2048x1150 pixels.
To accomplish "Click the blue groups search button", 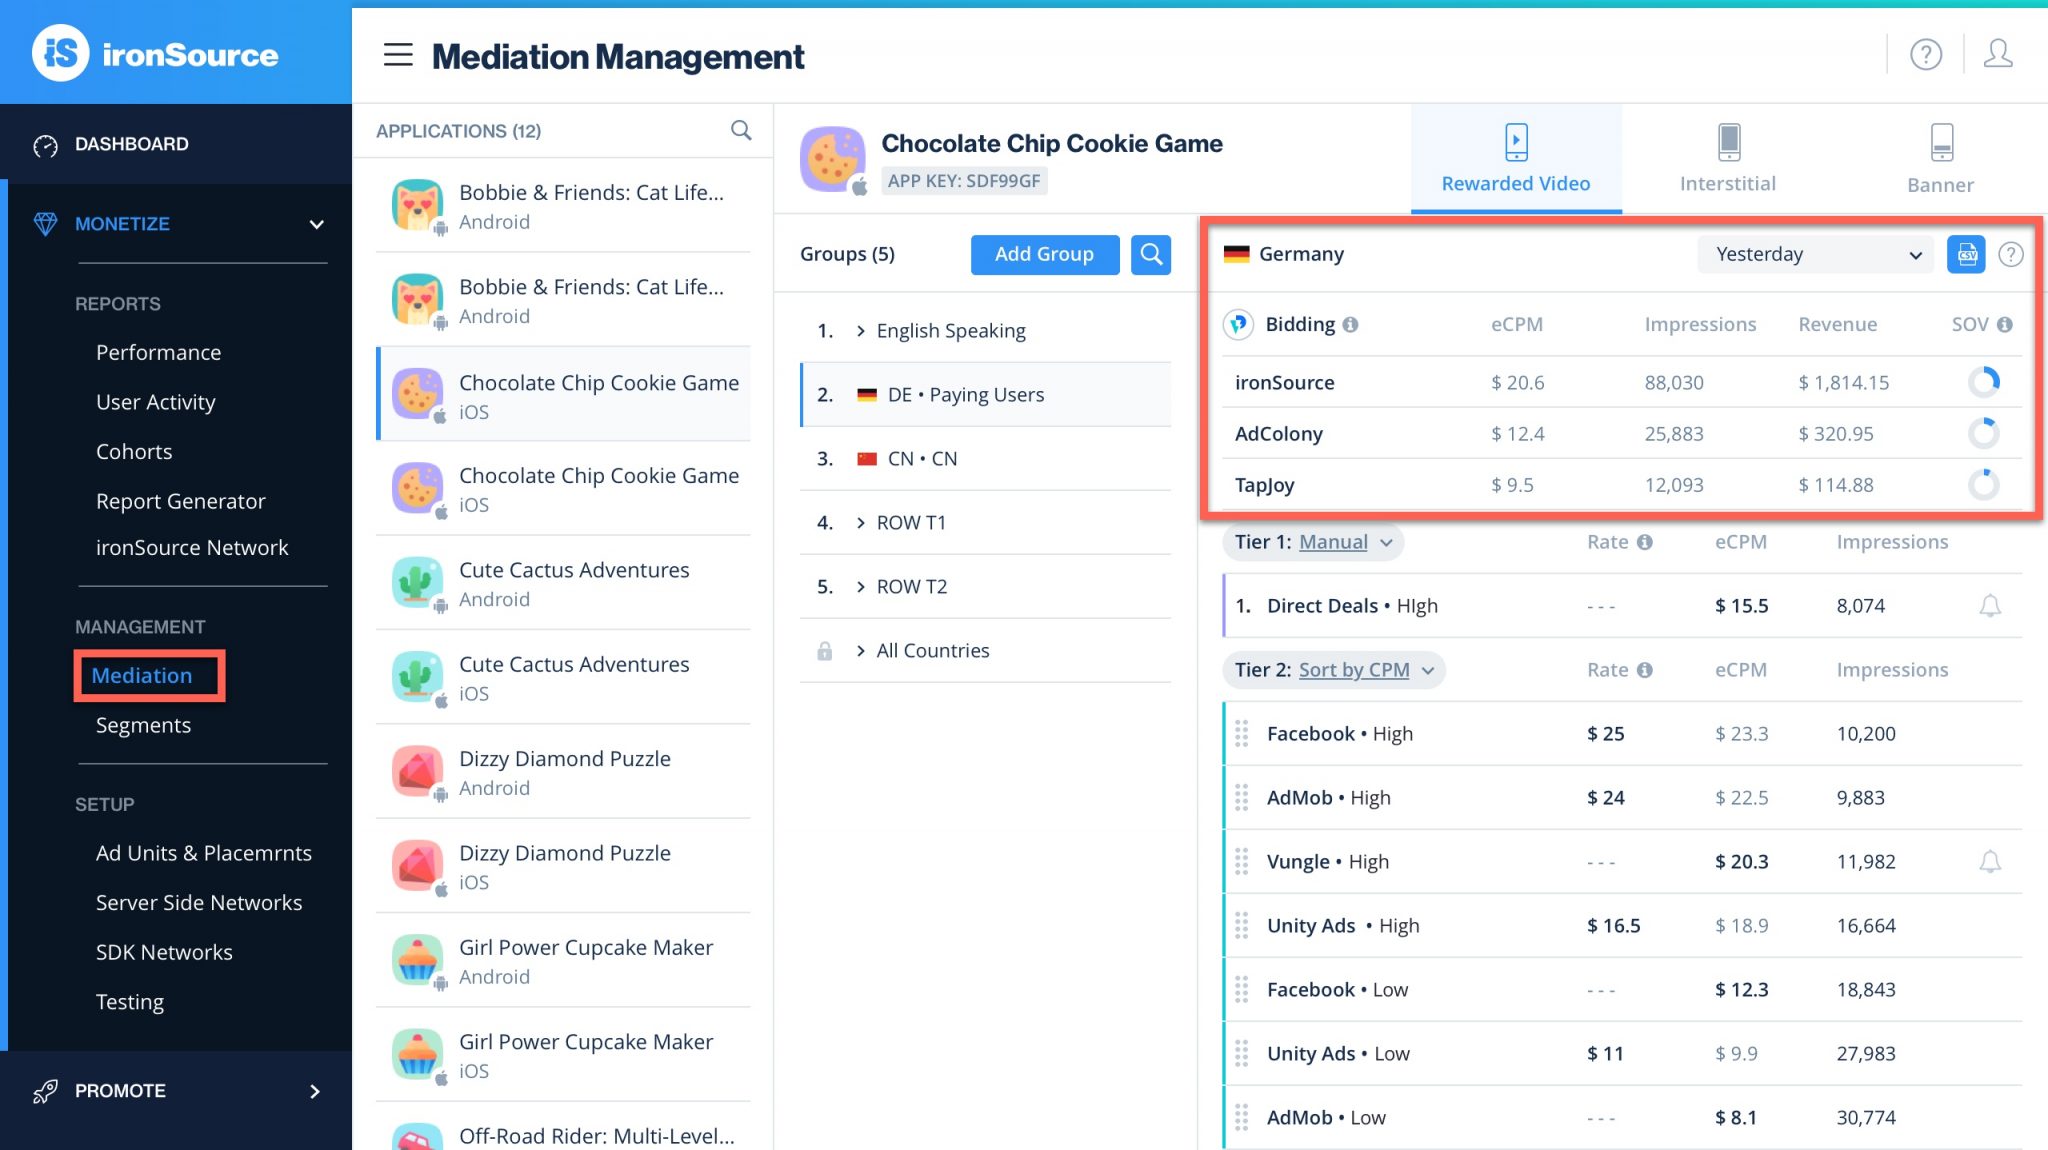I will click(1151, 254).
